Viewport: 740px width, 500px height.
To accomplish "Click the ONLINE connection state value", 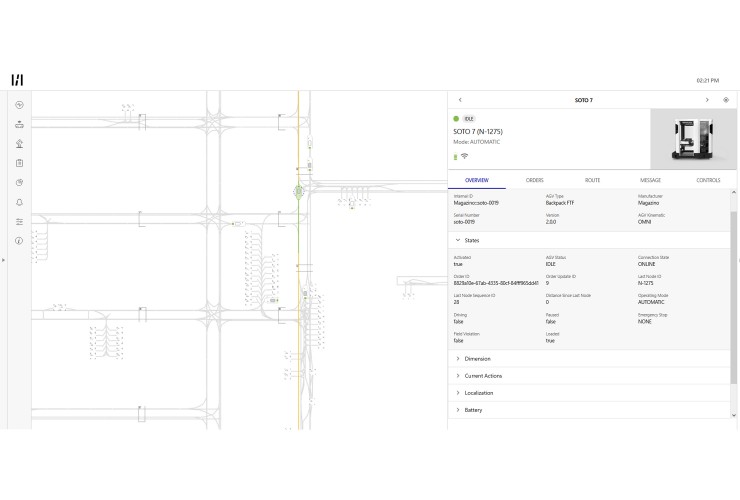I will point(647,264).
